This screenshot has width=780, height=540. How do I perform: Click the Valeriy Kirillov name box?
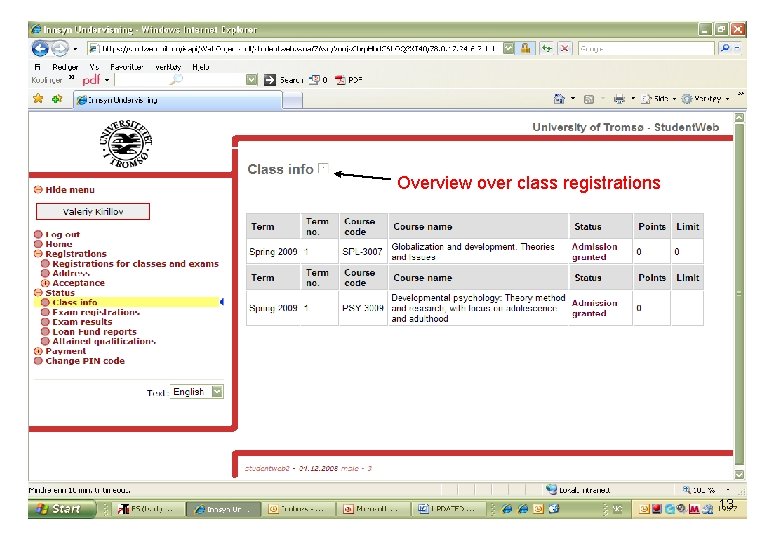coord(93,211)
